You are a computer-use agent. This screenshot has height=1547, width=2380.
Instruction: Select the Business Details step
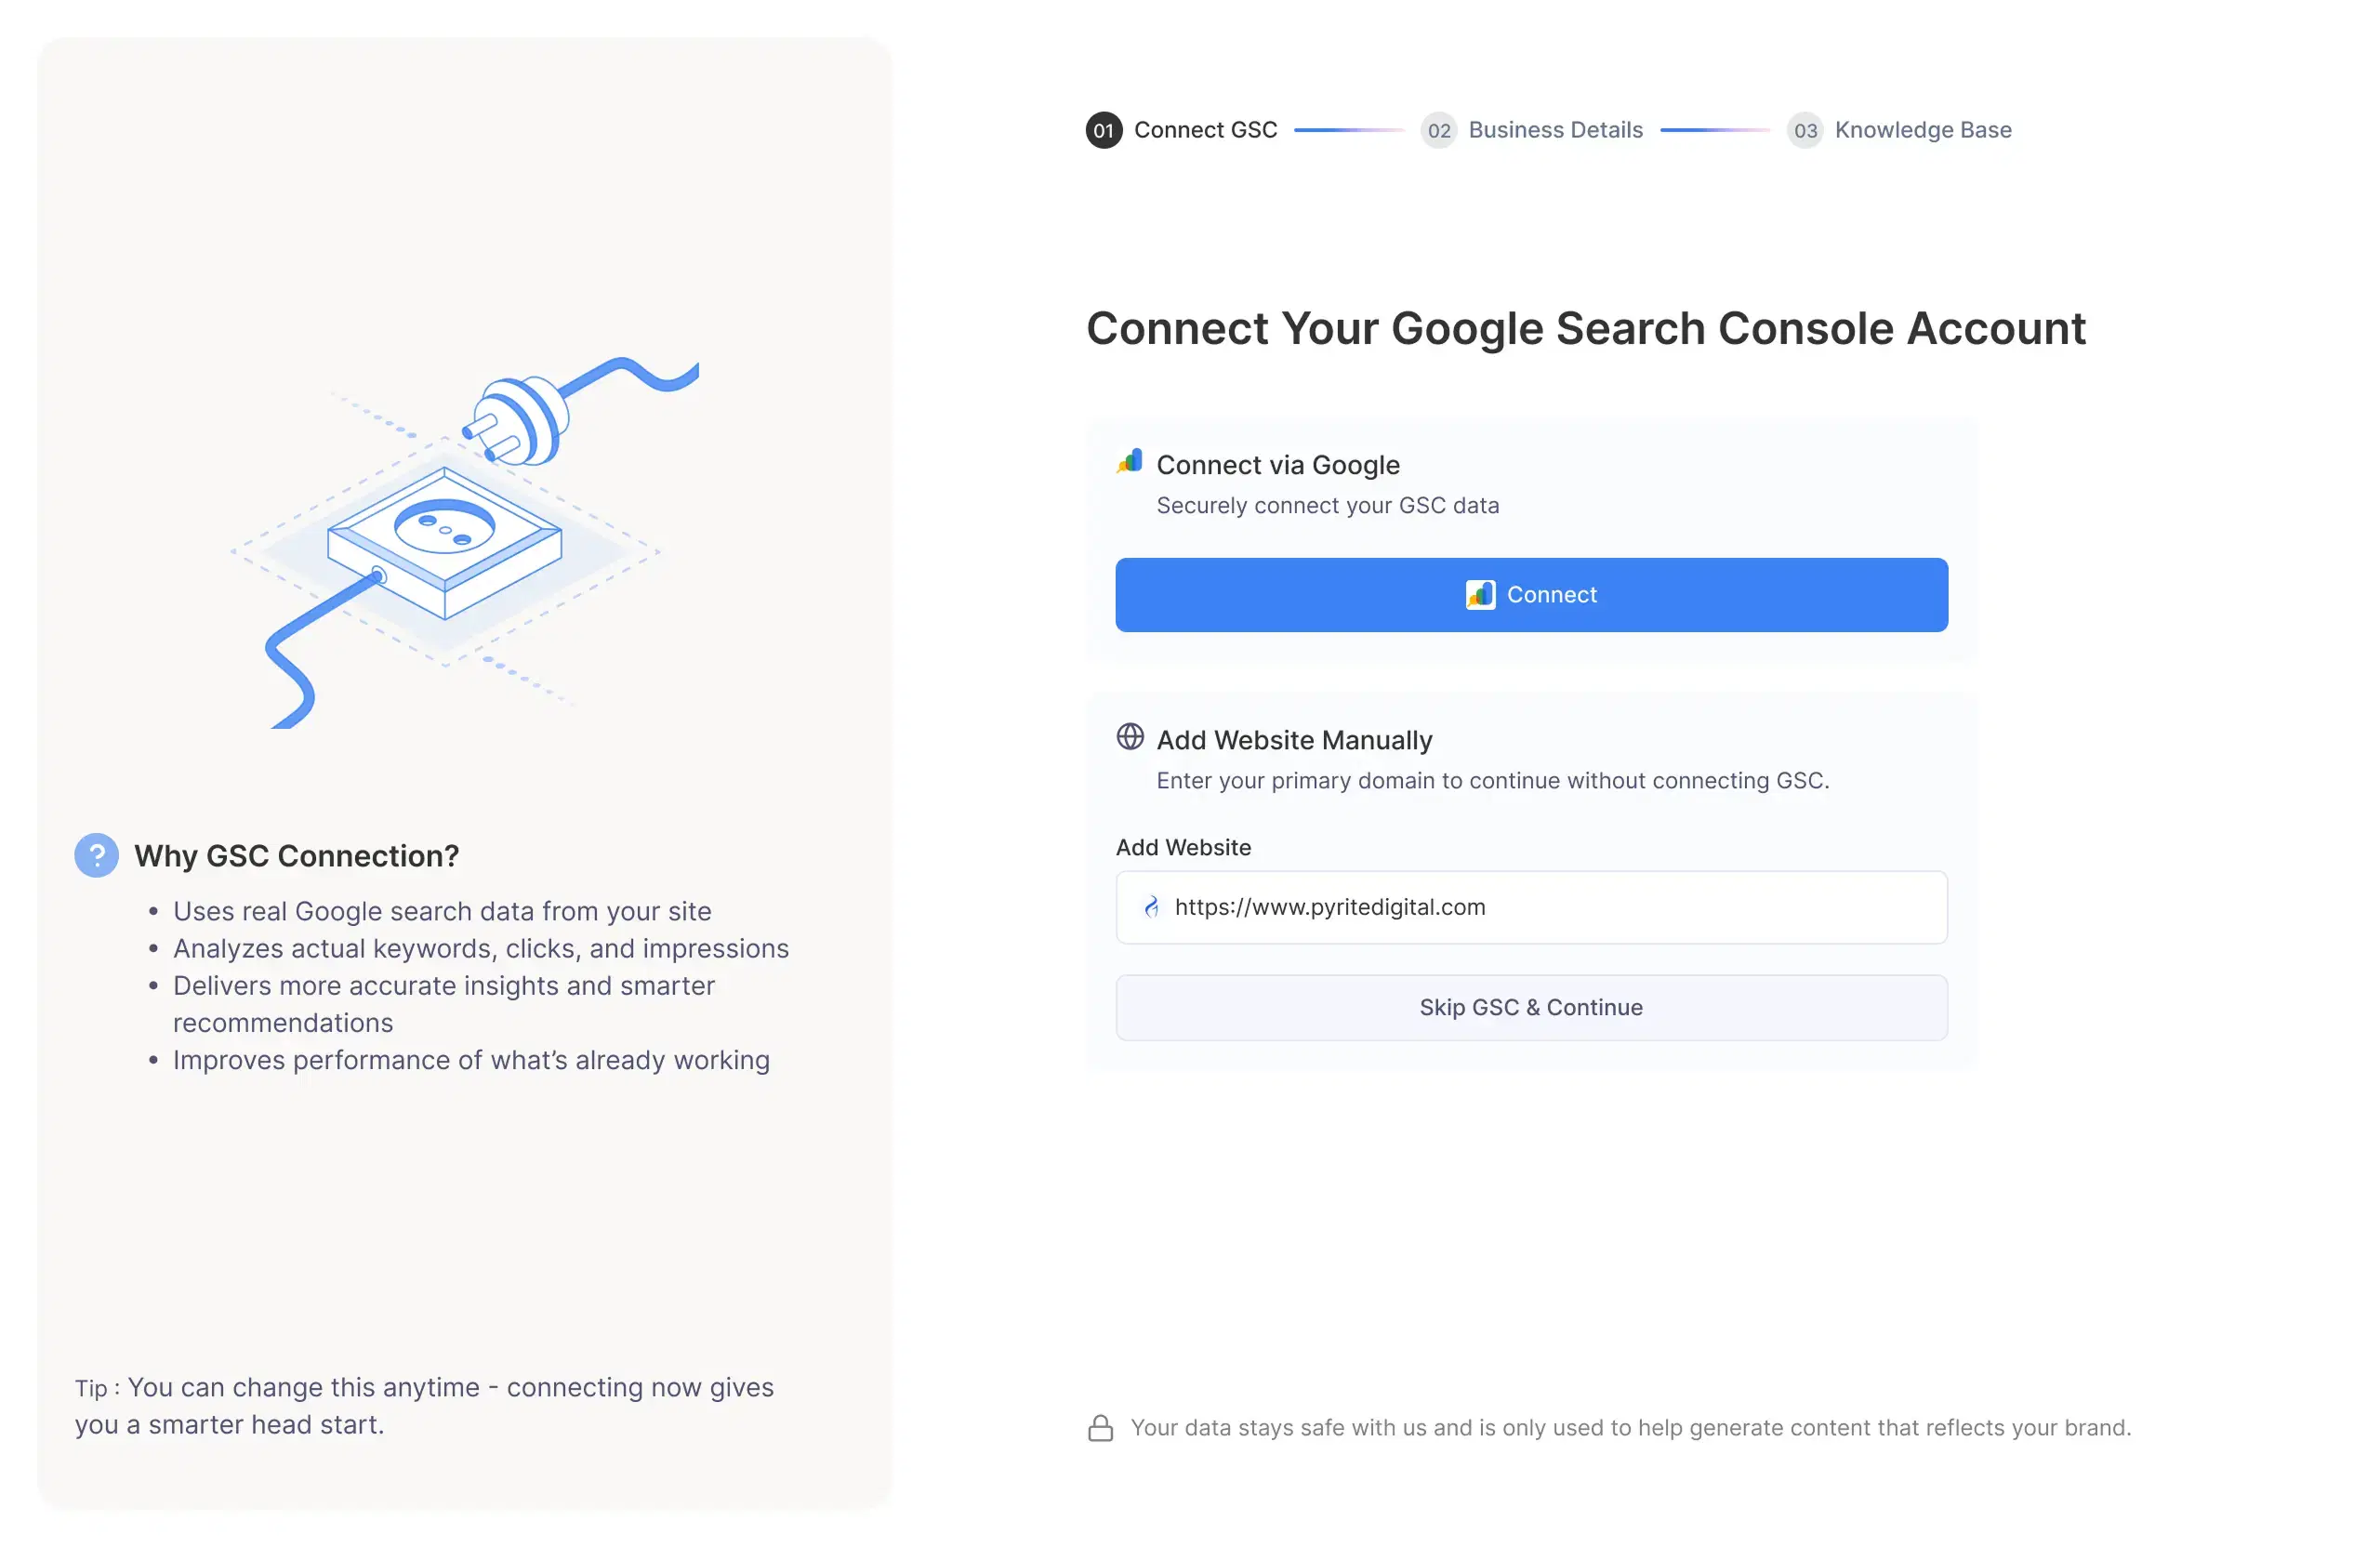(x=1556, y=130)
